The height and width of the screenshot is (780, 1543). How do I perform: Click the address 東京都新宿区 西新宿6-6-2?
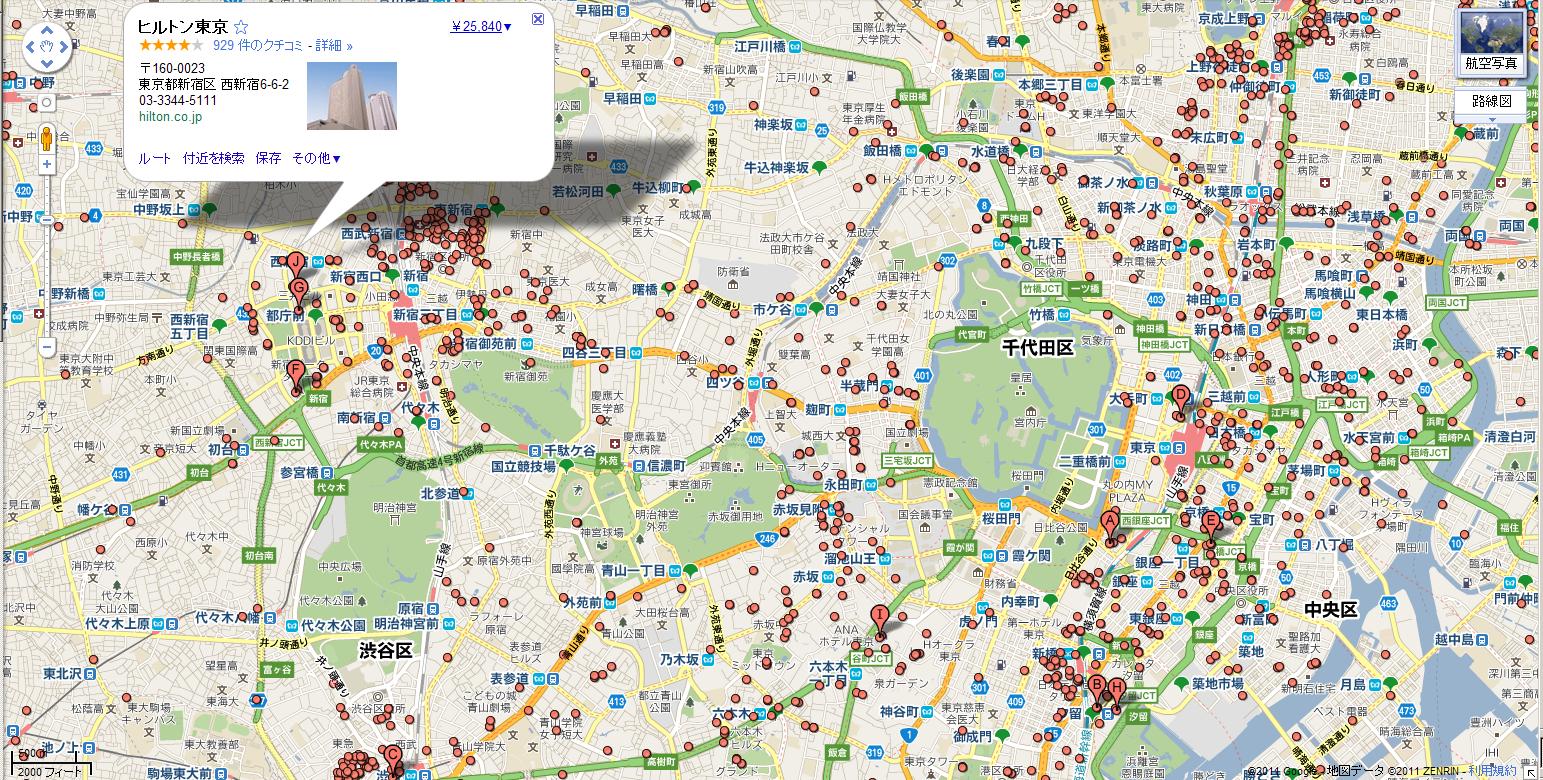coord(214,84)
